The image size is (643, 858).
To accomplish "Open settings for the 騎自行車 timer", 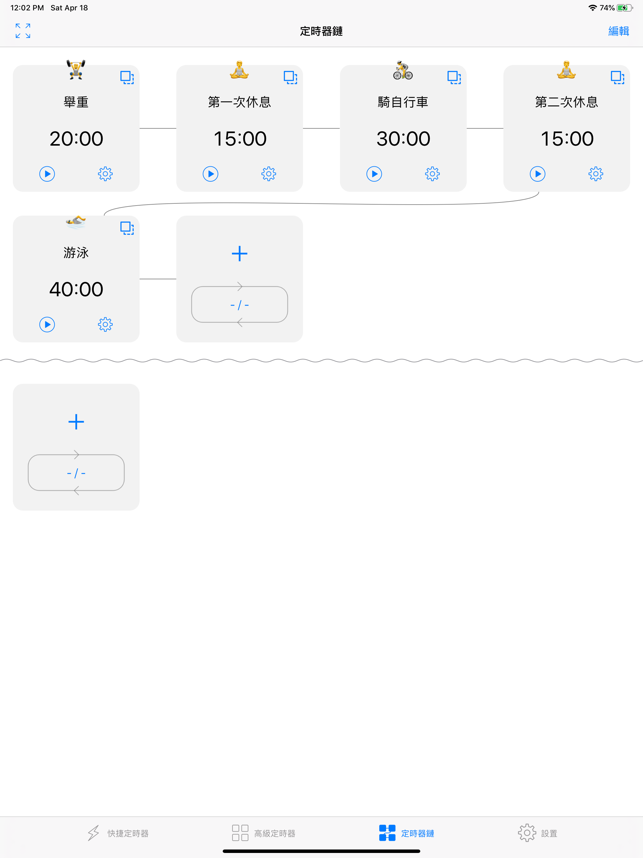I will (432, 173).
